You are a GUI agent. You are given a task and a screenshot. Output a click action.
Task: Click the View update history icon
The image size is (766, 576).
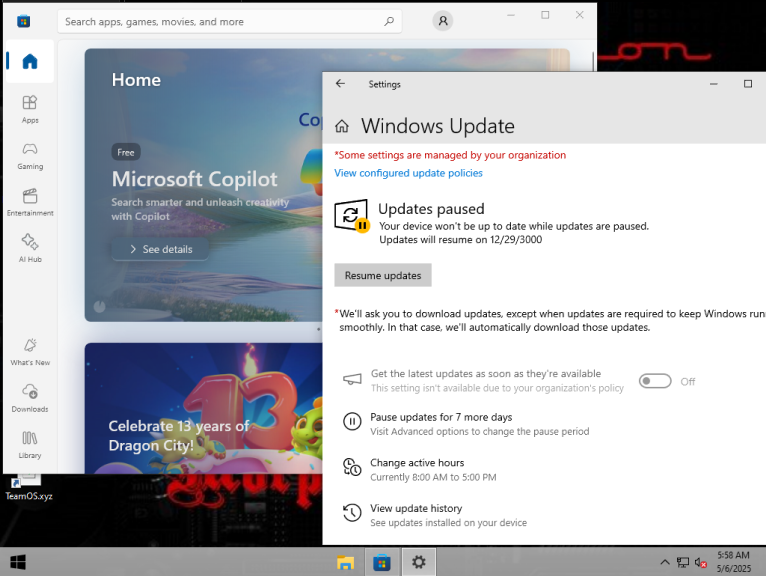[352, 512]
